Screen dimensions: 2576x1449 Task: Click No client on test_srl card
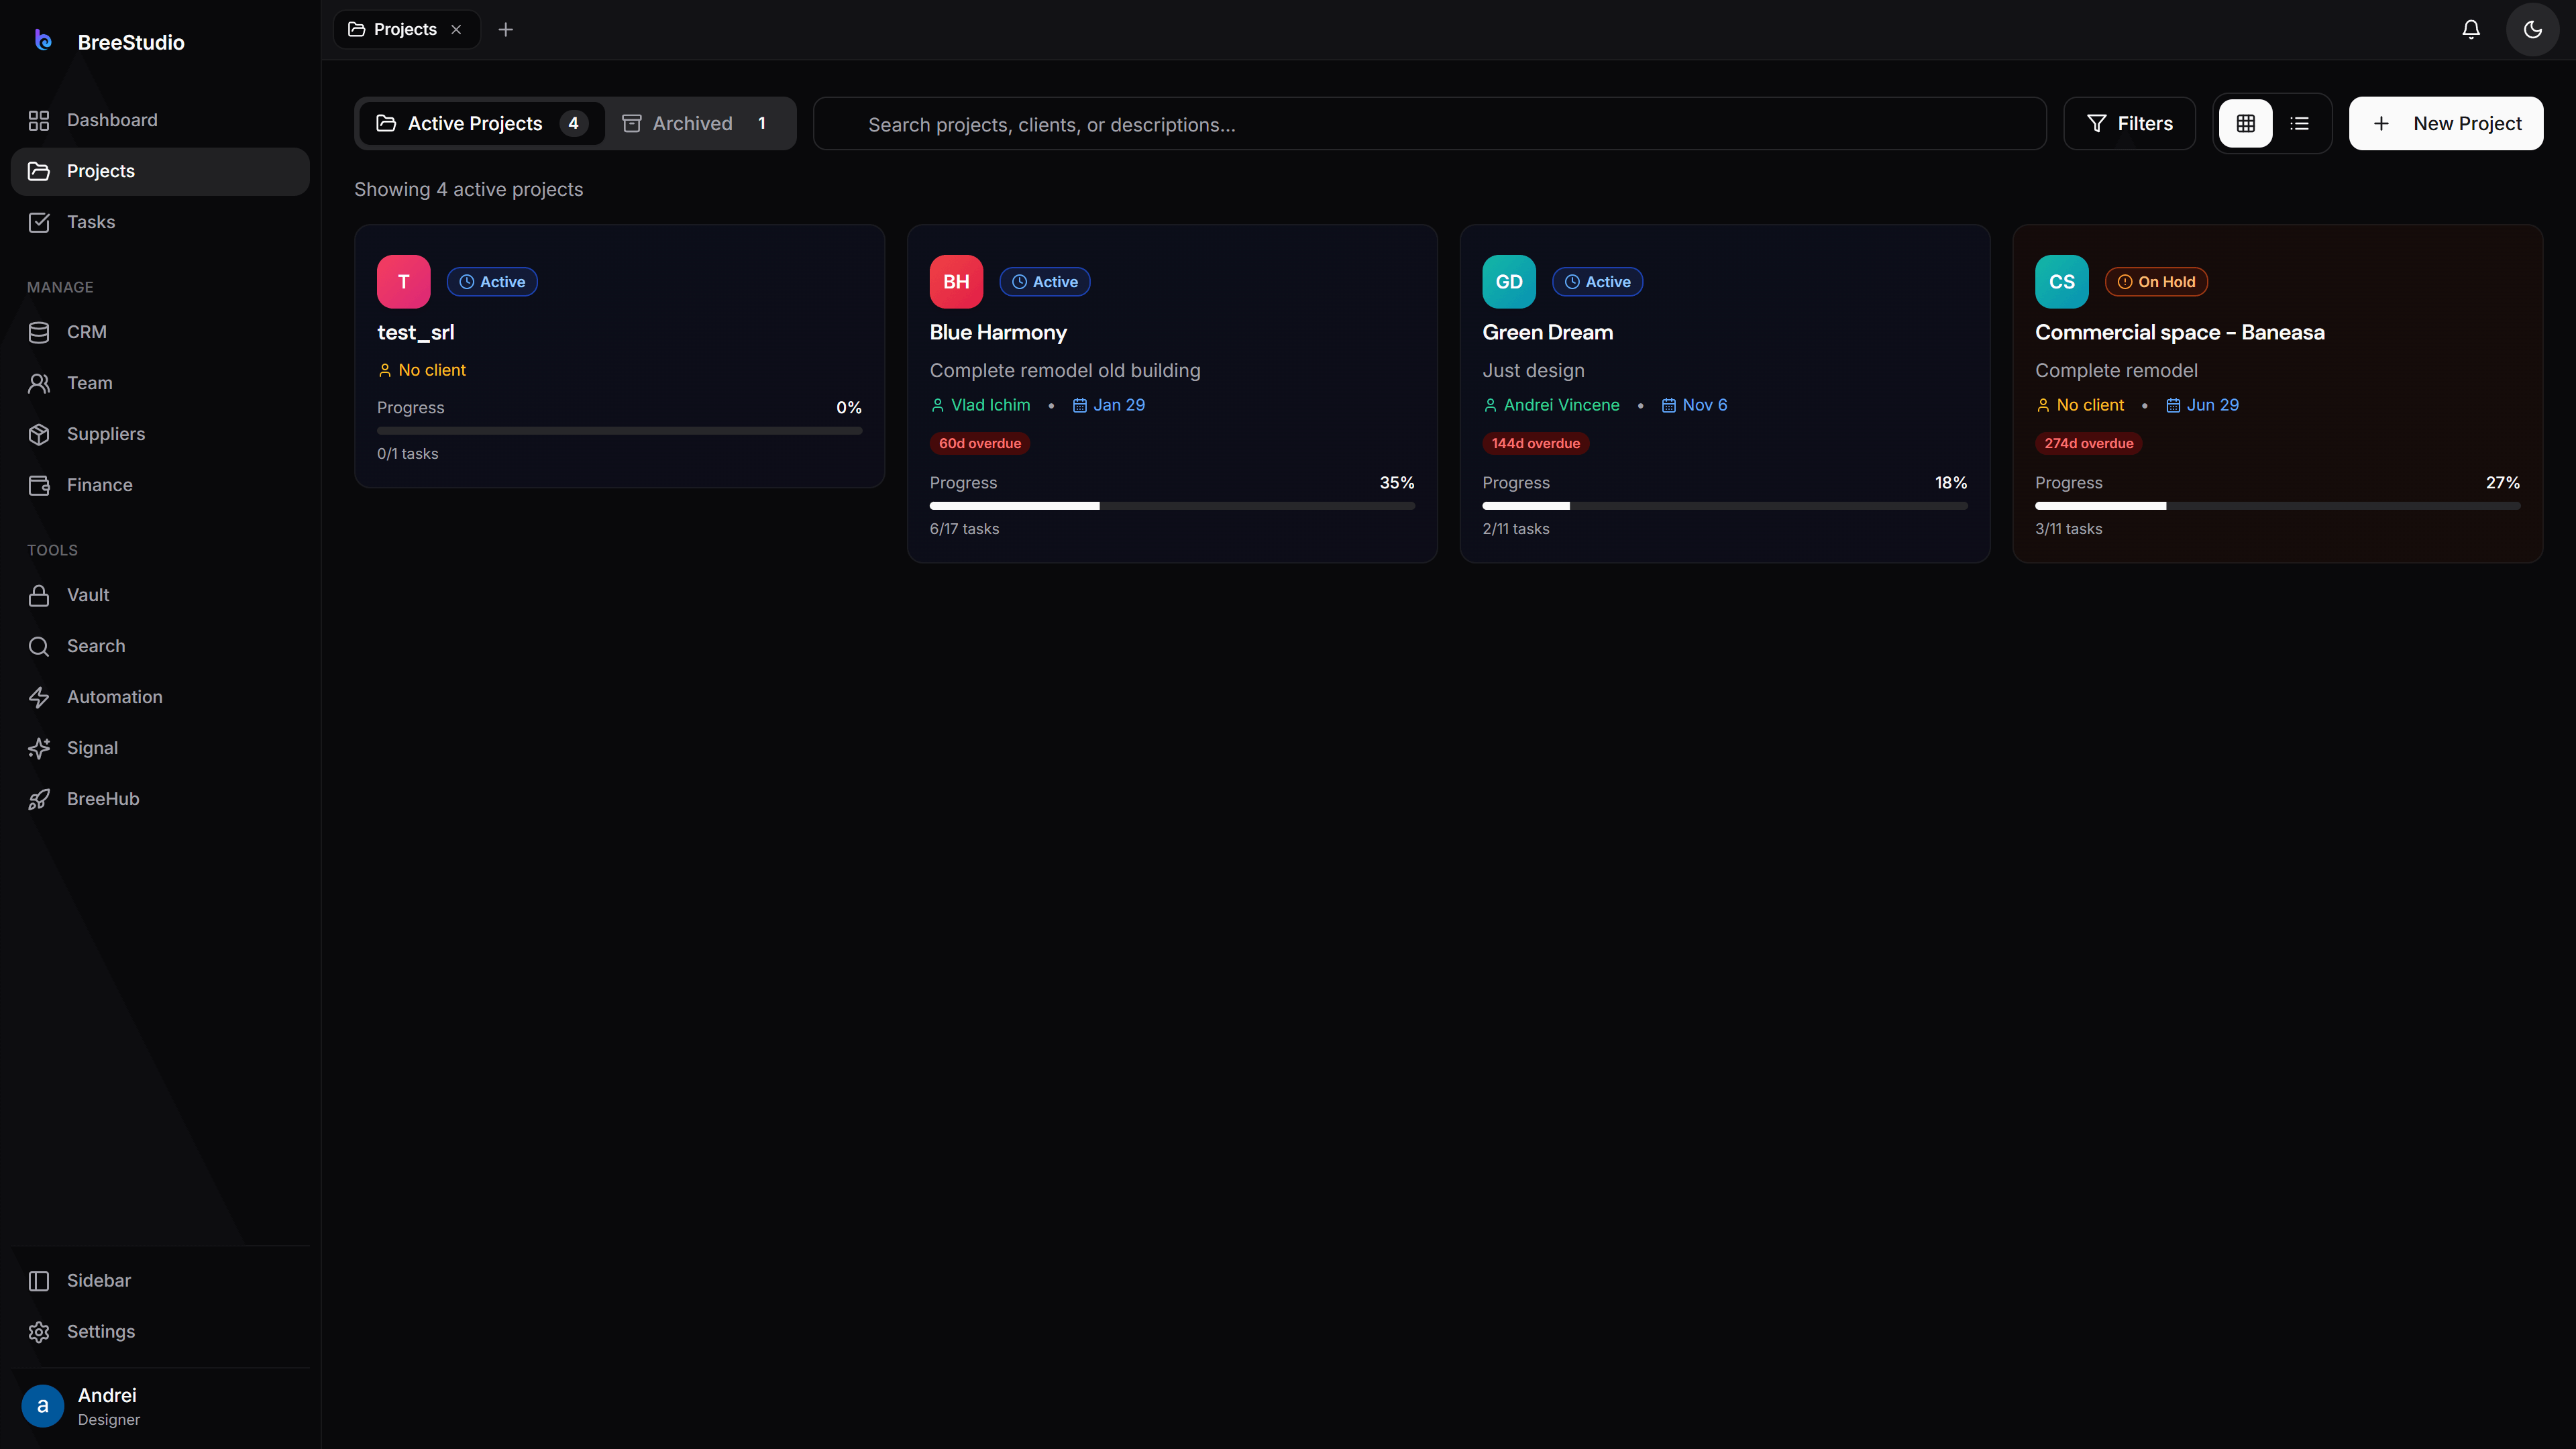pos(422,370)
